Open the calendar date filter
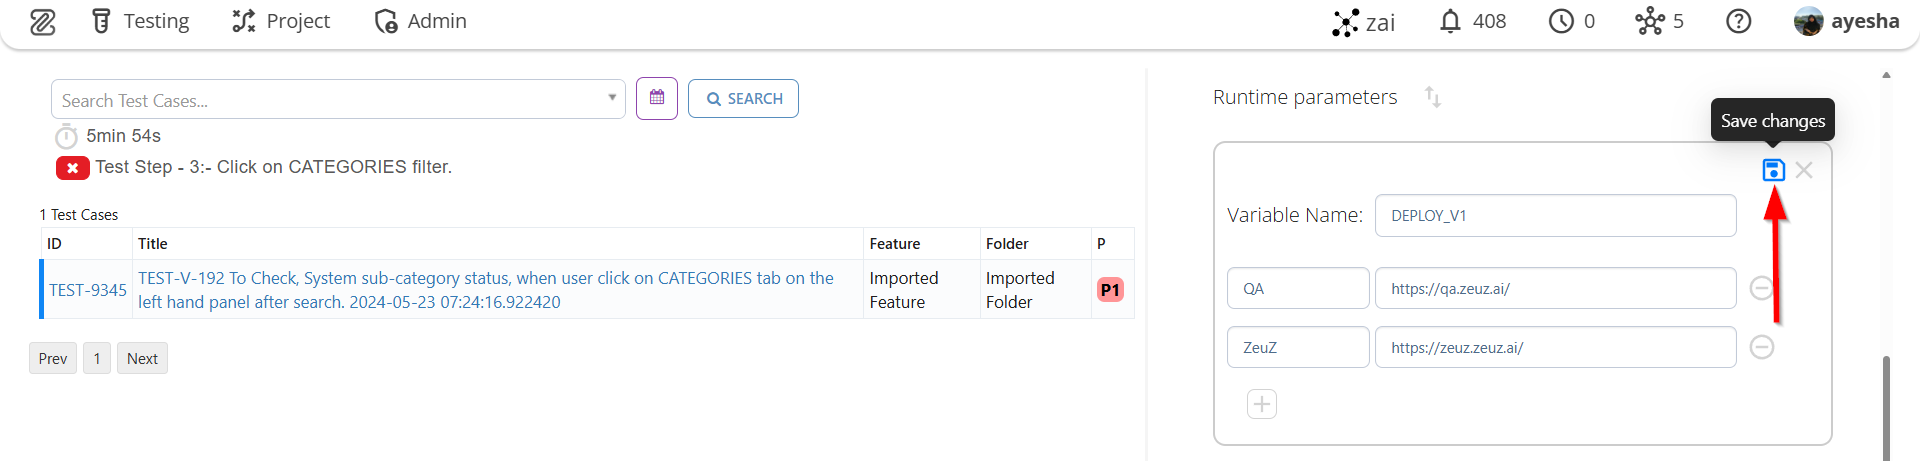This screenshot has height=461, width=1920. pos(657,98)
